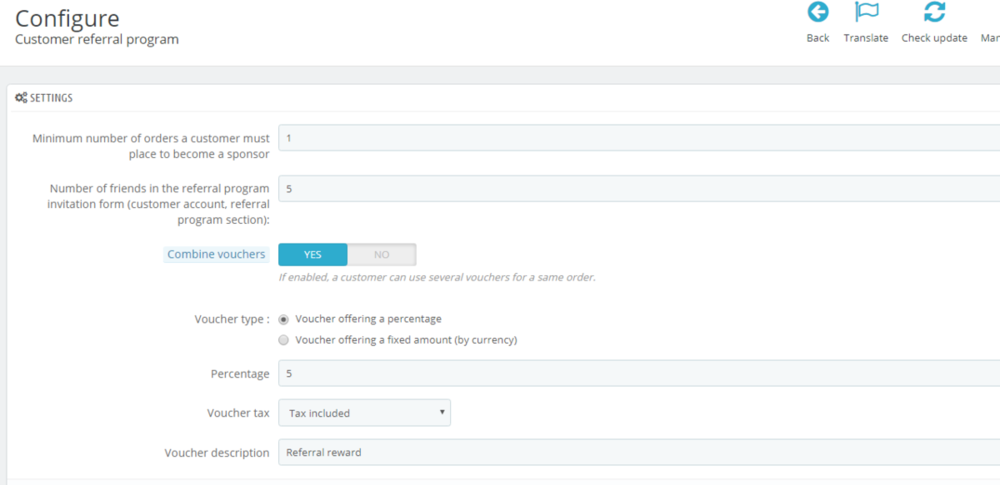Click the SETTINGS panel heading
Image resolution: width=1000 pixels, height=485 pixels.
51,98
